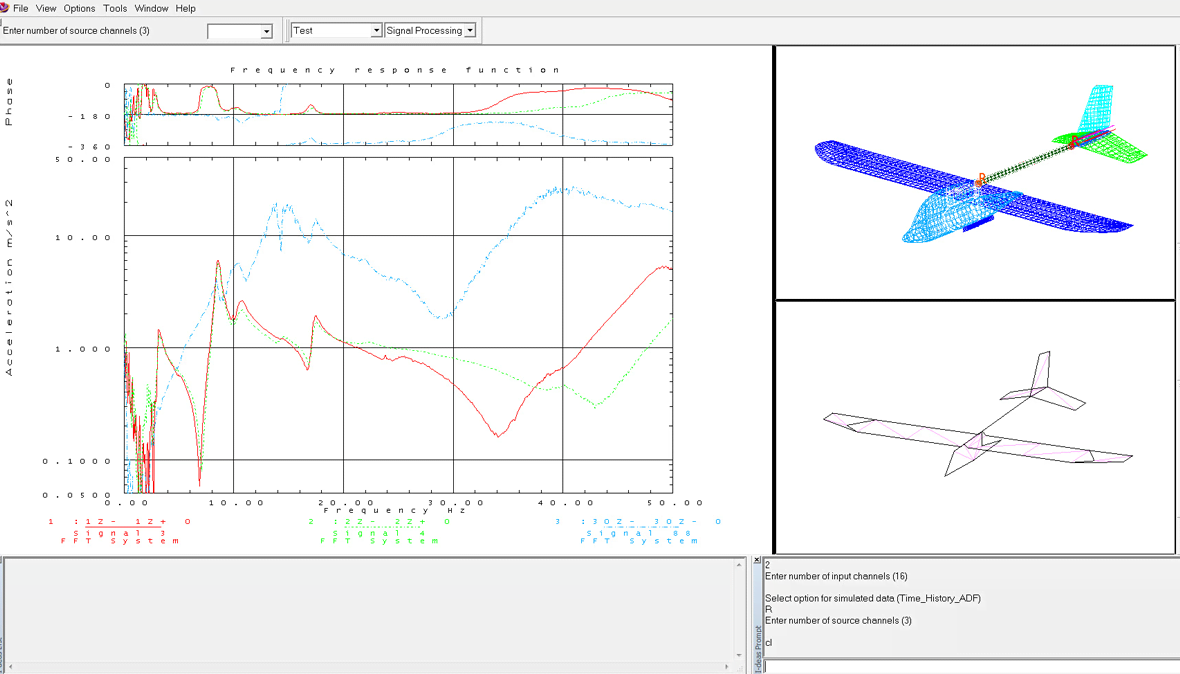Click the I-deas Prompt command input field
This screenshot has height=674, width=1180.
pos(970,666)
